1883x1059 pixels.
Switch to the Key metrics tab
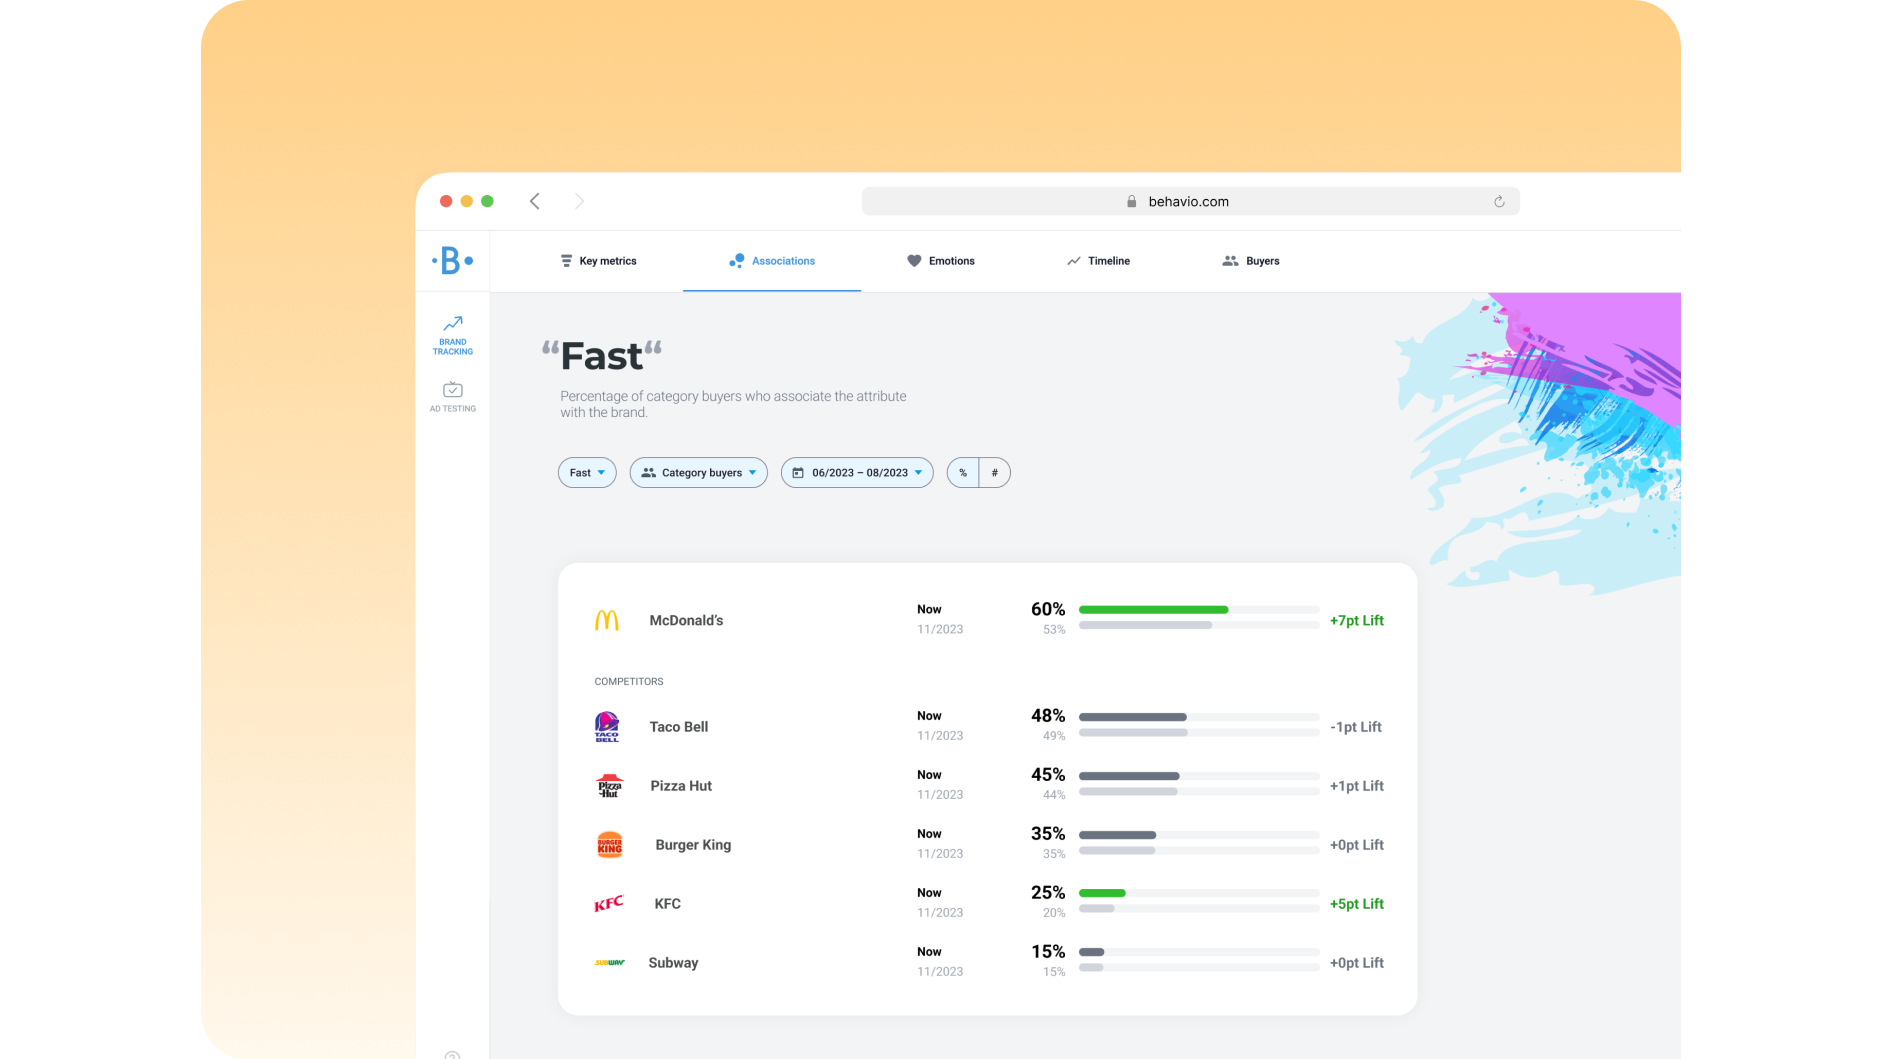click(598, 261)
